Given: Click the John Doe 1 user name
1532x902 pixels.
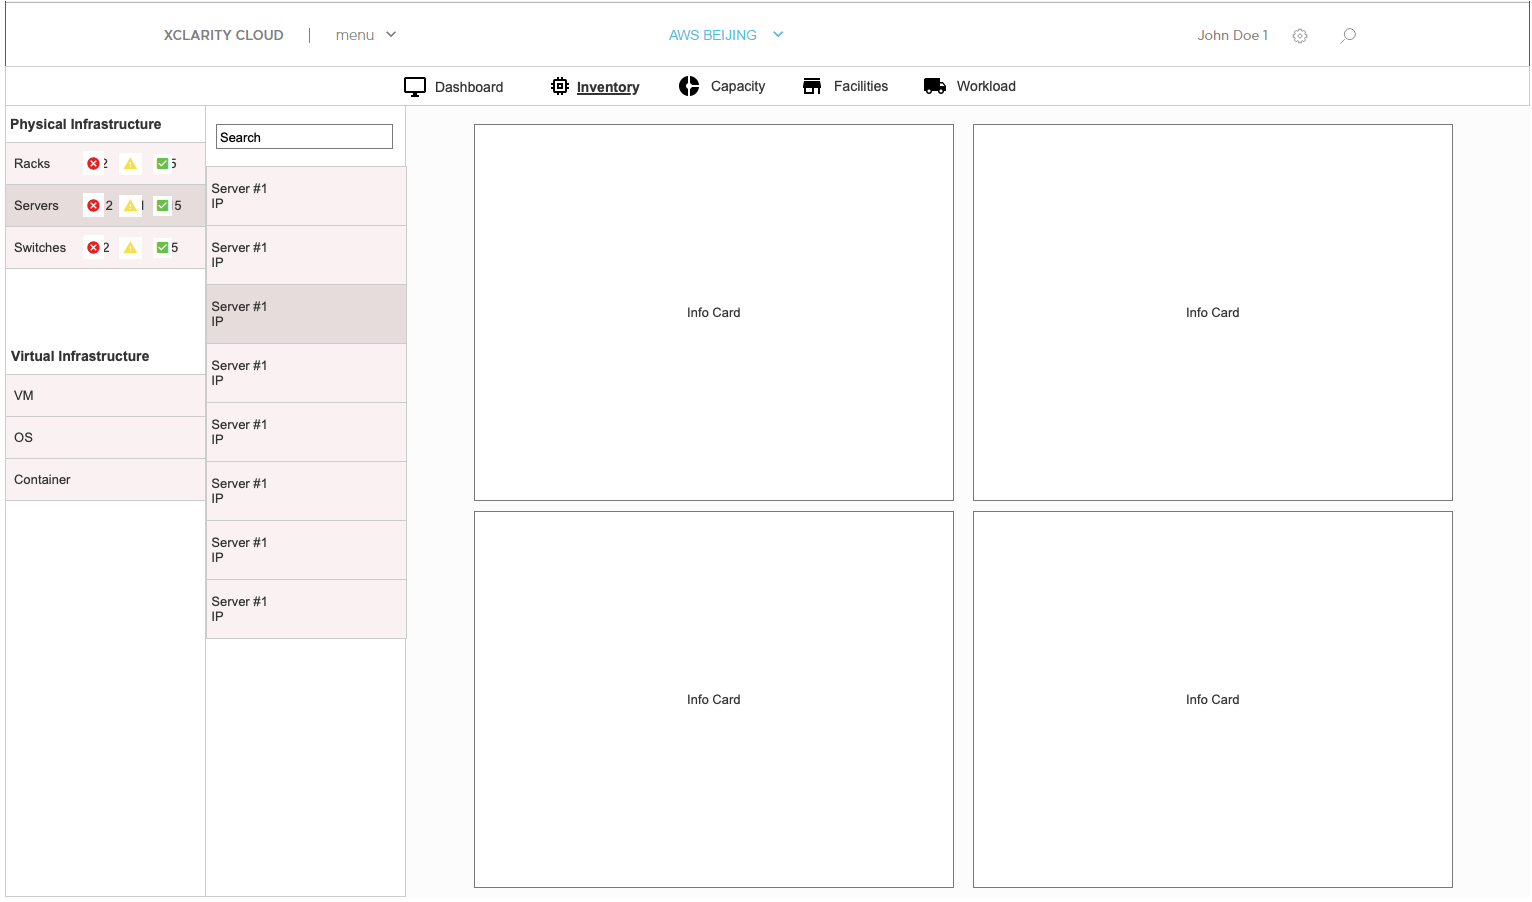Looking at the screenshot, I should [1232, 35].
